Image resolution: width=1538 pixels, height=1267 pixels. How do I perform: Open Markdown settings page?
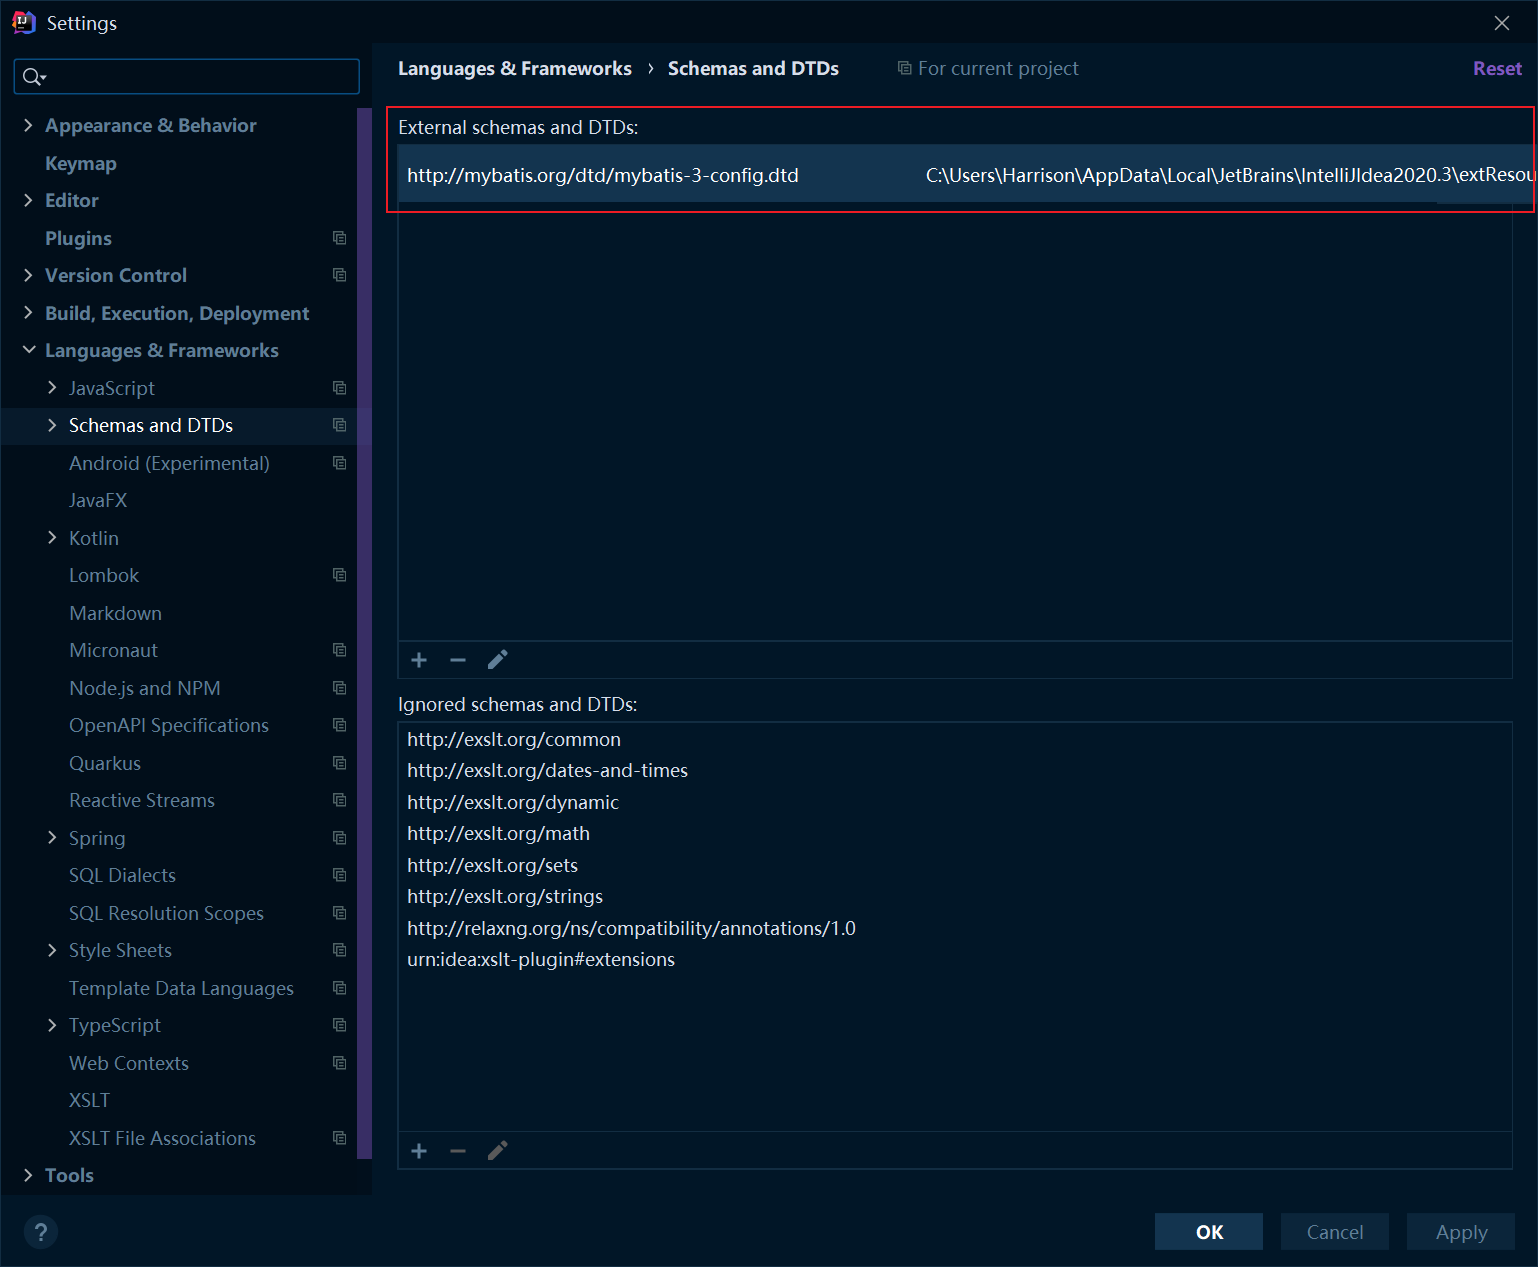(115, 613)
